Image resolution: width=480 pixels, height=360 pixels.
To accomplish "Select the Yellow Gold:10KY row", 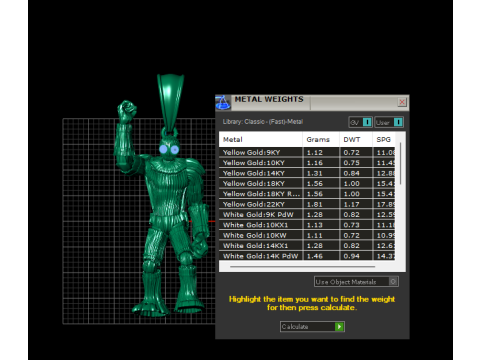I will click(307, 163).
